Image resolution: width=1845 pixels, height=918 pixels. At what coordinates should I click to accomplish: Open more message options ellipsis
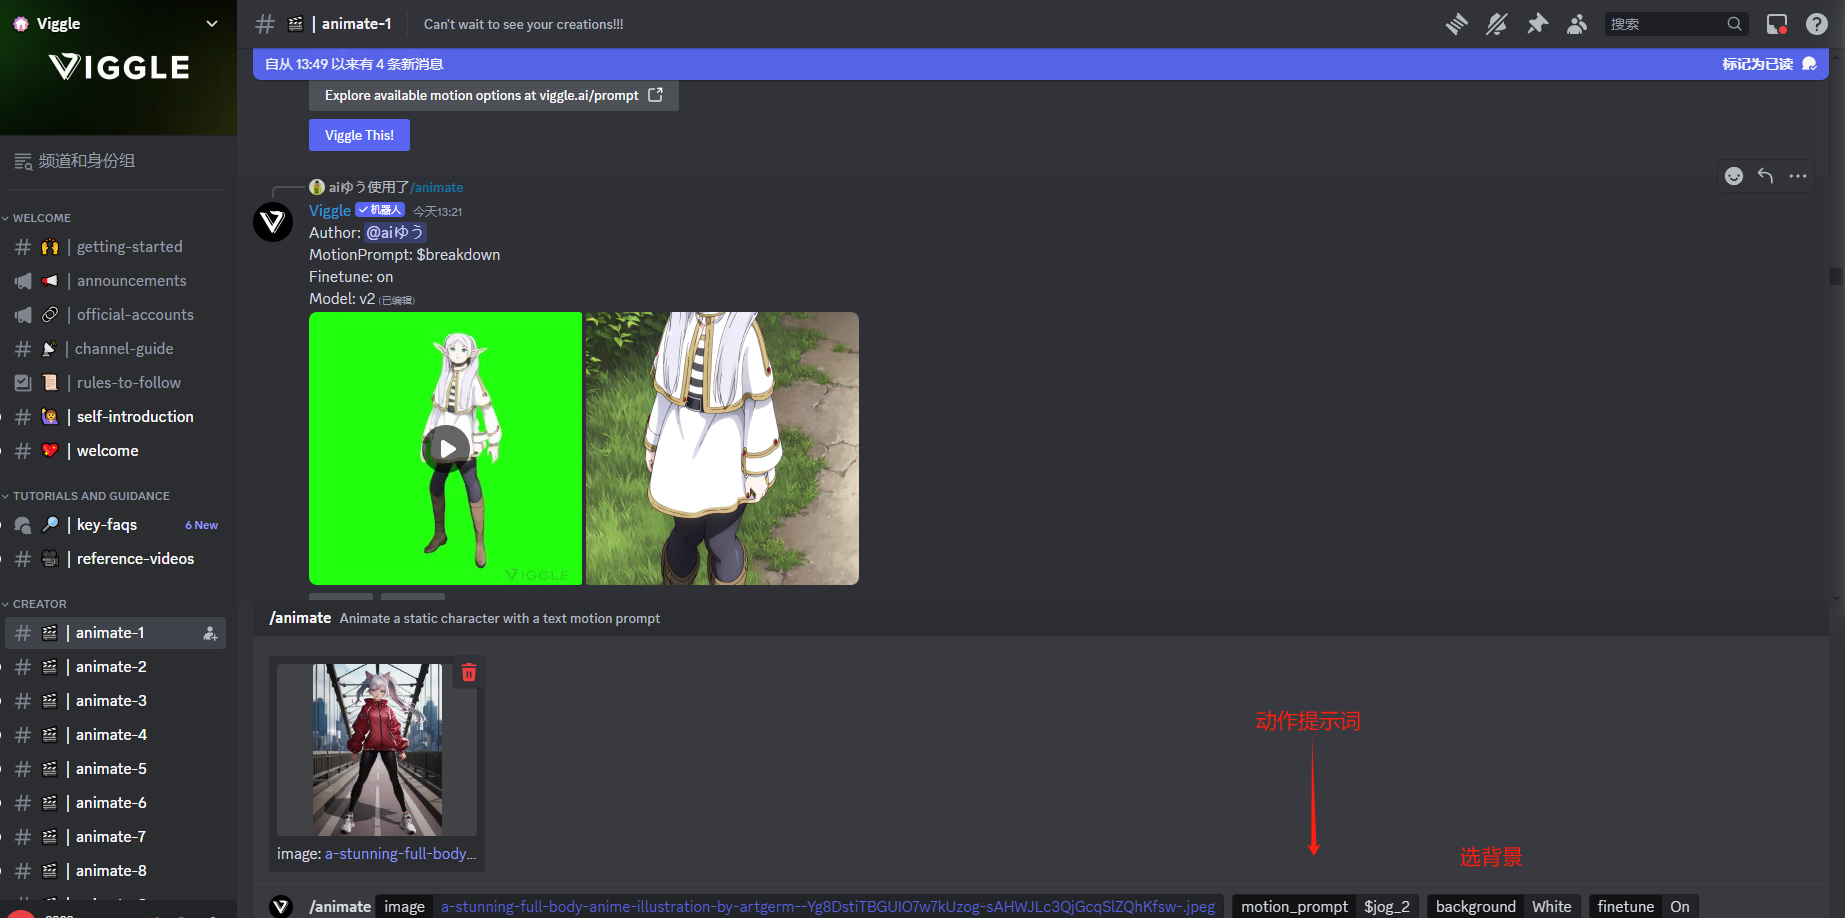tap(1798, 176)
